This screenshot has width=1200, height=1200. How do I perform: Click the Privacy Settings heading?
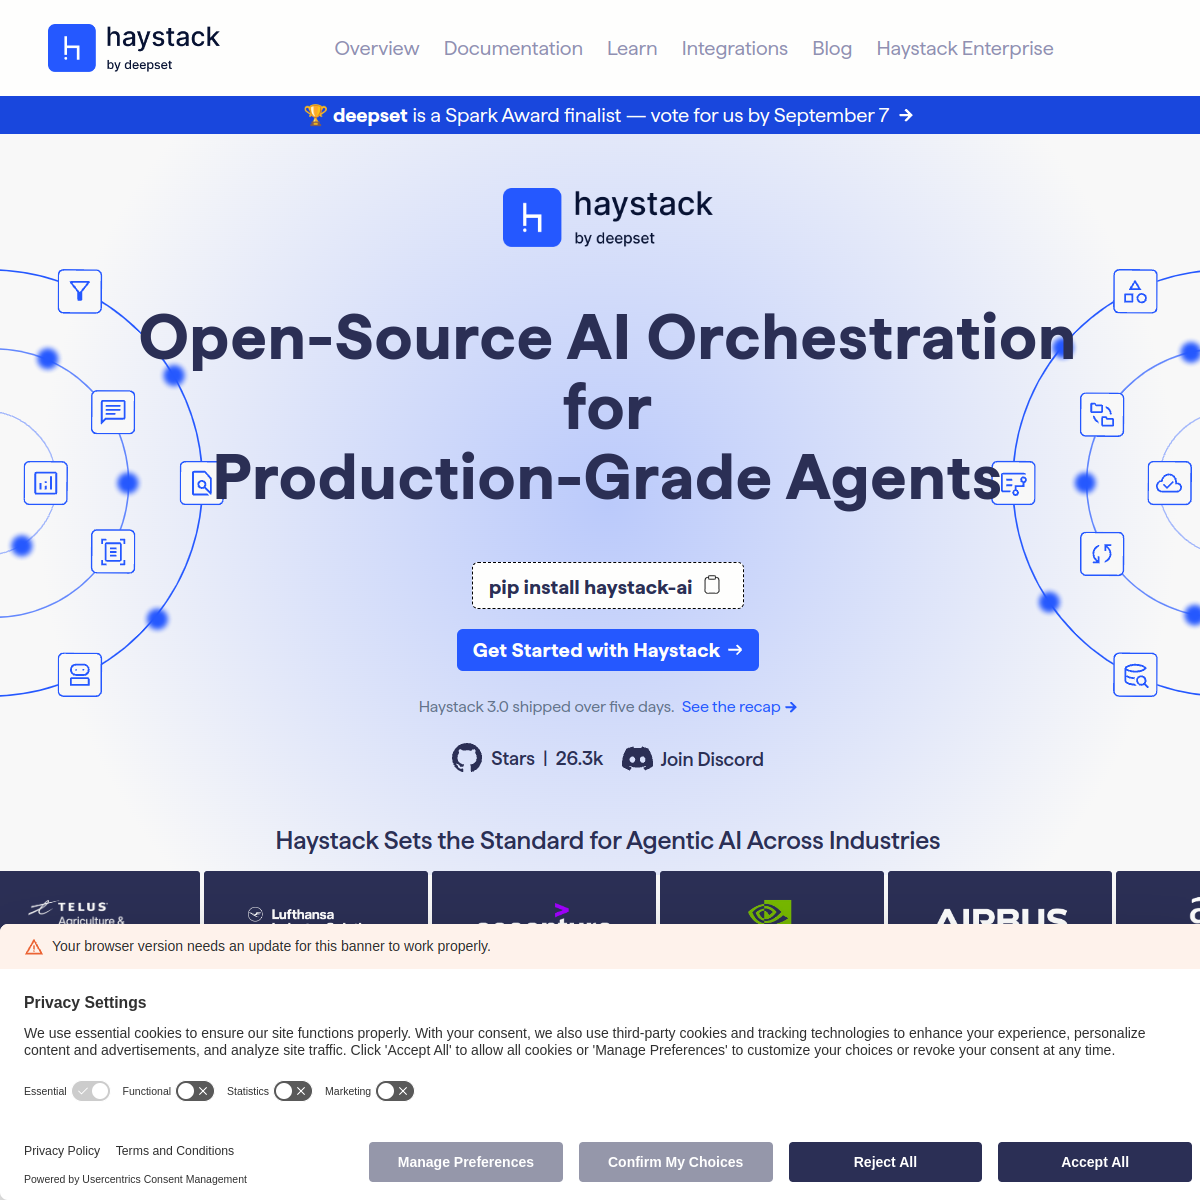coord(85,1002)
